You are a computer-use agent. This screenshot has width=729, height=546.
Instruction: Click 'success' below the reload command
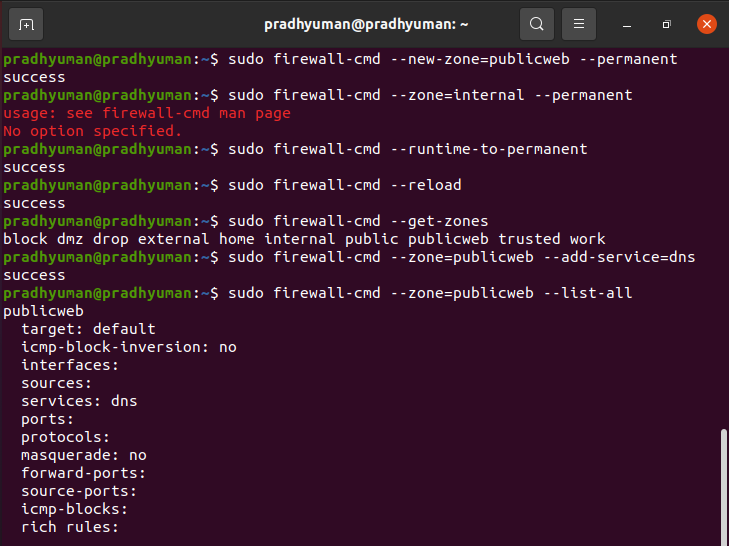34,203
